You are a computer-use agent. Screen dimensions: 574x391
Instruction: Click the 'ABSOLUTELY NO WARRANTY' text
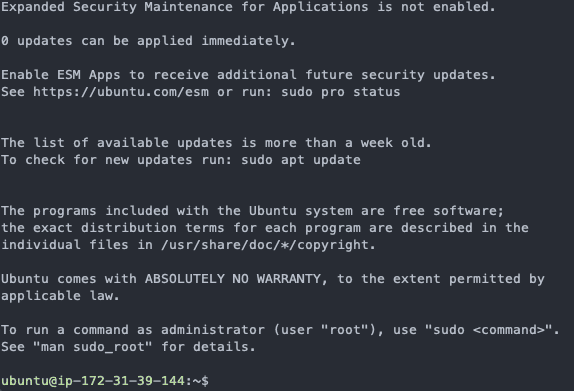[x=232, y=279]
